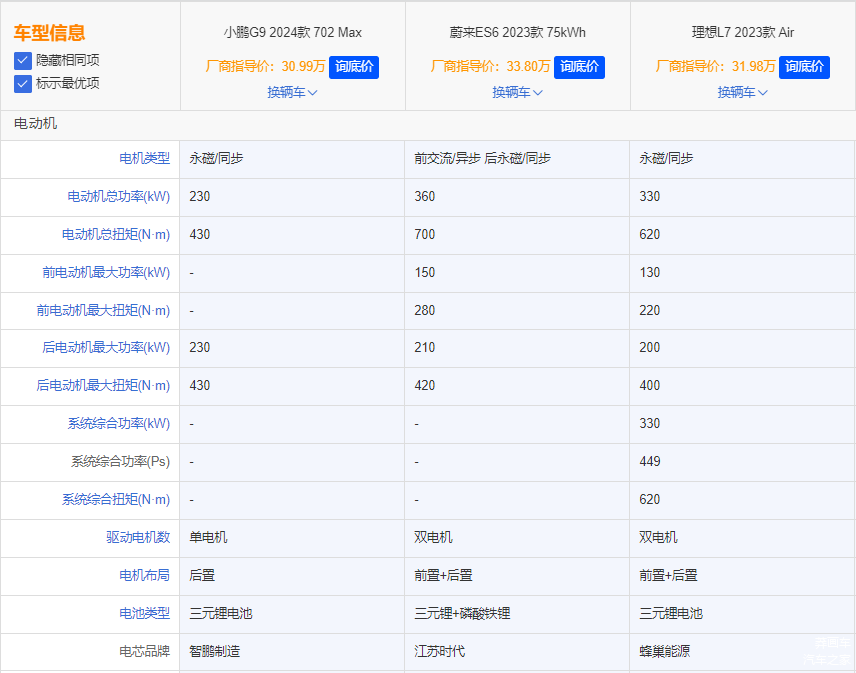Screen dimensions: 856x673
Task: Open the 蔚来ES6 2023款 75kWh title
Action: 518,33
